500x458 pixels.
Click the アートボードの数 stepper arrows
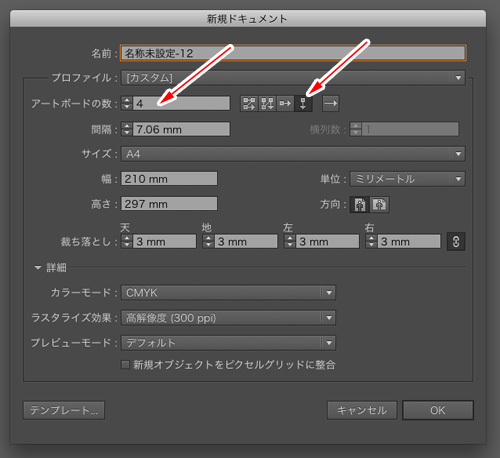point(127,103)
